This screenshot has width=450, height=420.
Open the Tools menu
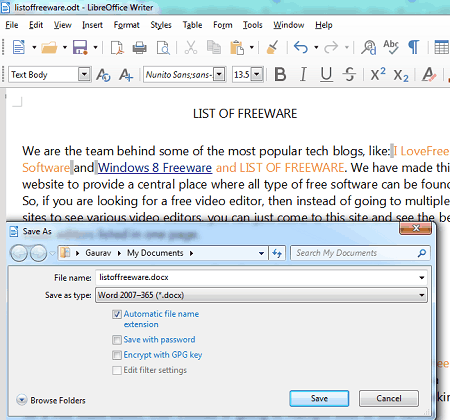click(x=252, y=25)
